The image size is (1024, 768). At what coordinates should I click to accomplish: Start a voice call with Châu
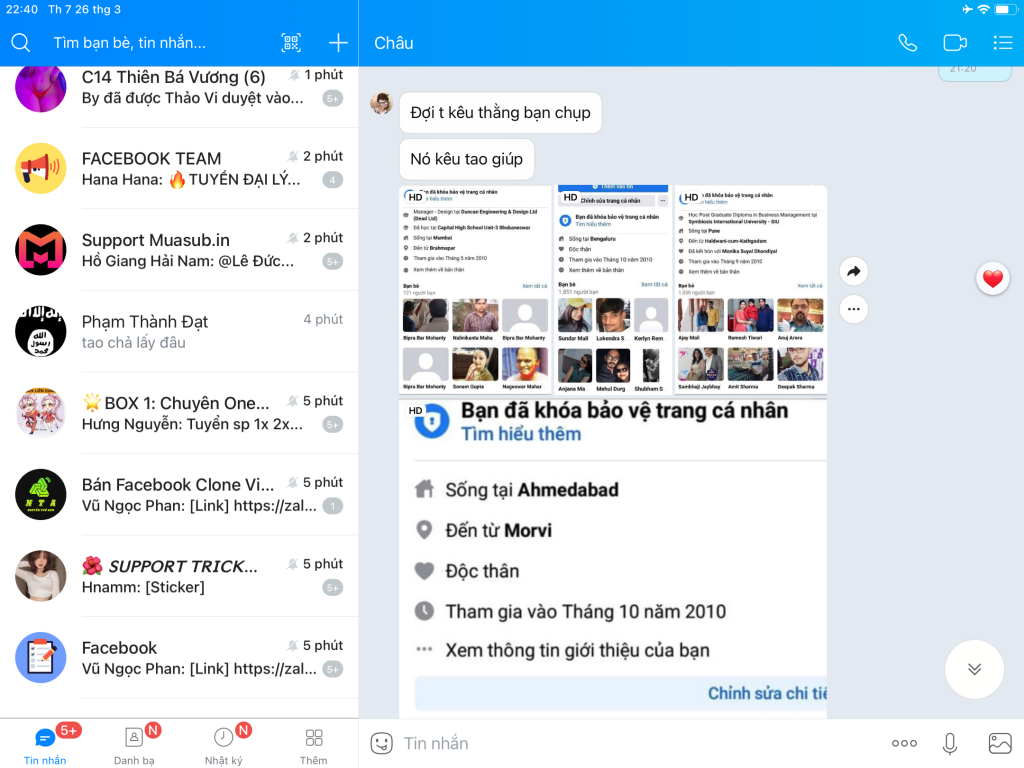coord(907,43)
